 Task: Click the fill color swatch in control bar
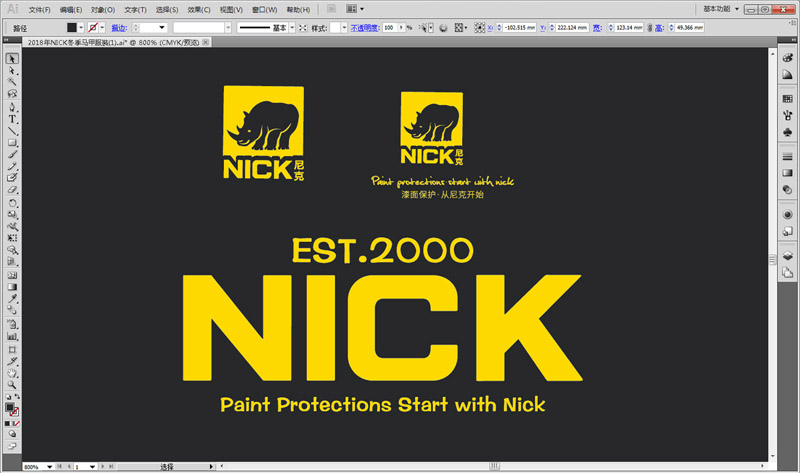coord(72,28)
